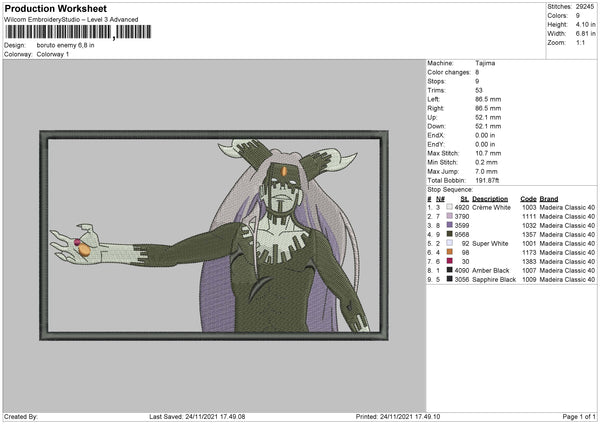Screen dimensions: 600x424
Task: Click the Stops value 9
Action: pyautogui.click(x=477, y=81)
